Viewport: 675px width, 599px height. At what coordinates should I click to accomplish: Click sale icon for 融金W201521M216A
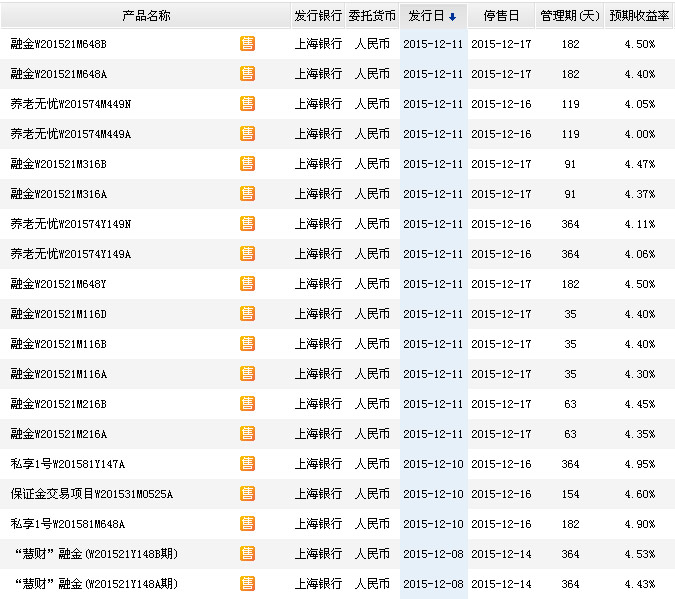point(248,434)
